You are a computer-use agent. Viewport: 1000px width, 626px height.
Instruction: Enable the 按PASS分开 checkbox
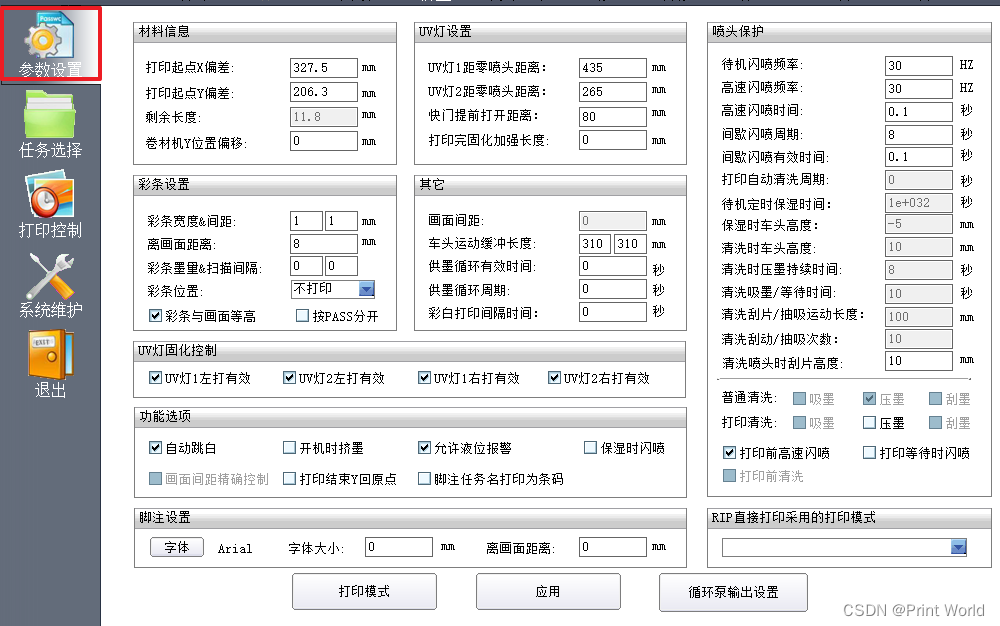(x=302, y=316)
